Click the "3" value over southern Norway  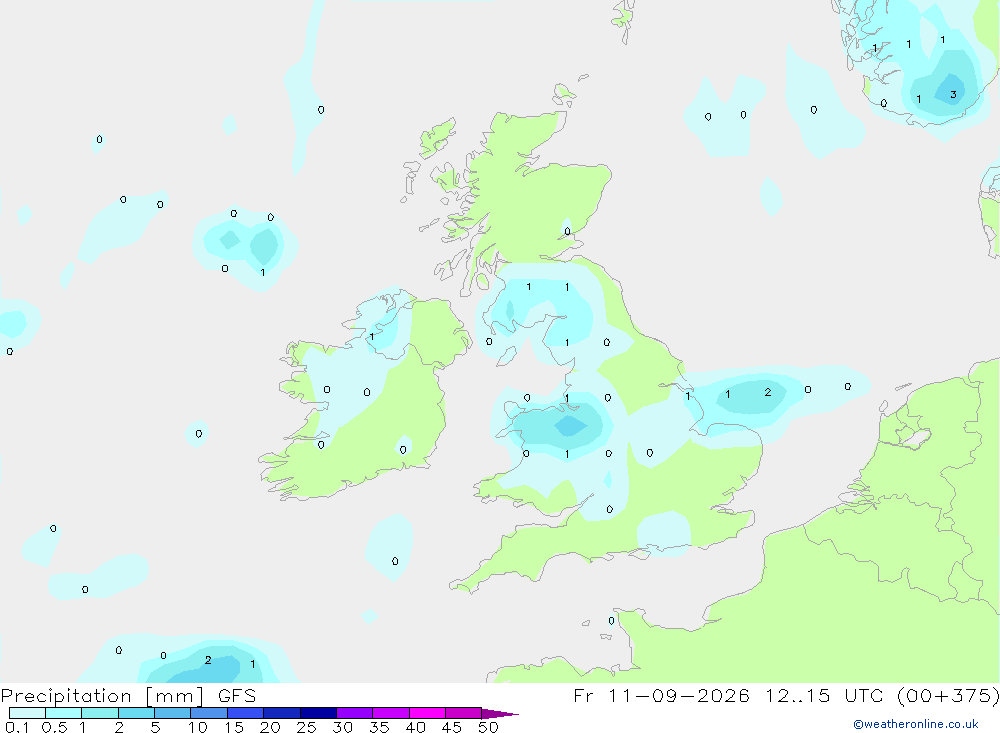(953, 94)
